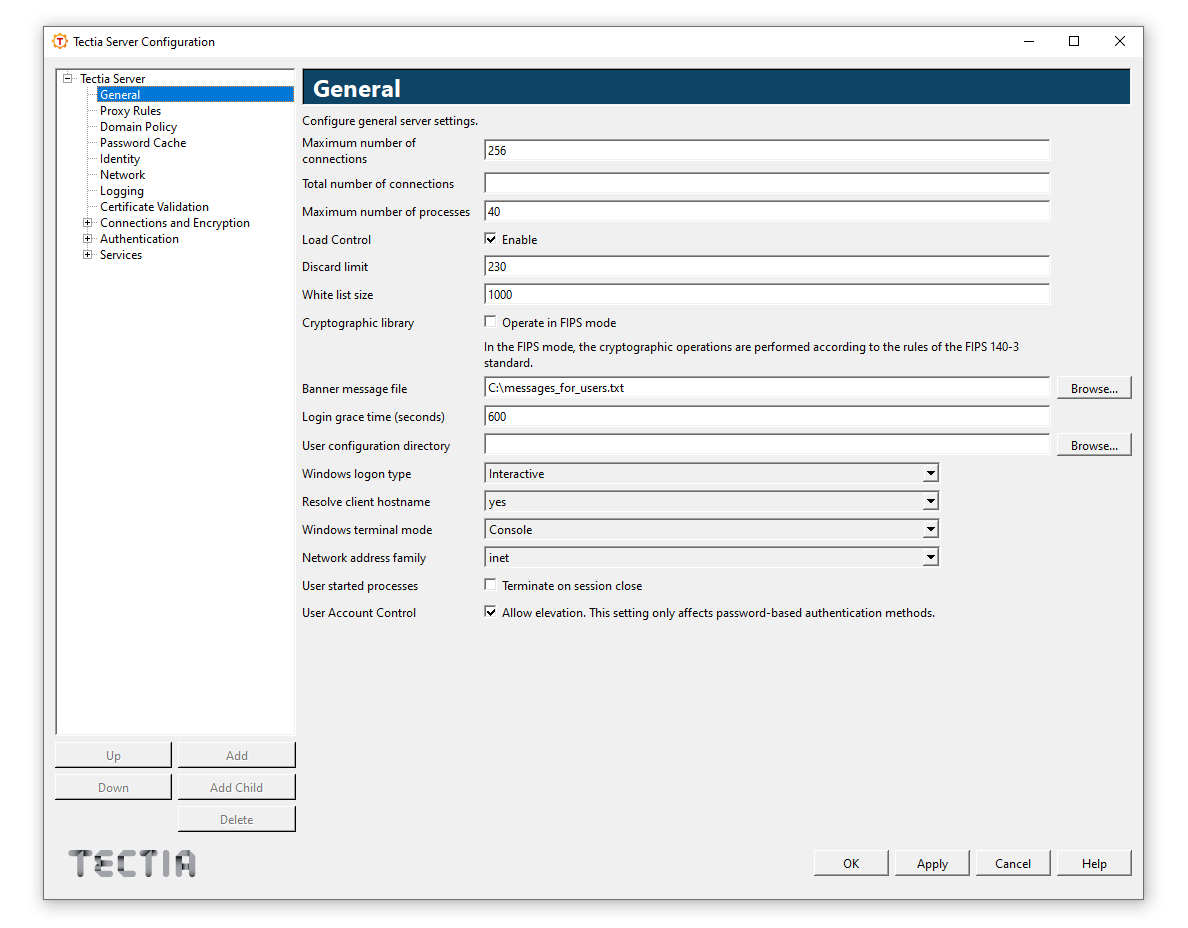Expand the Services tree node
1188x928 pixels.
(87, 255)
